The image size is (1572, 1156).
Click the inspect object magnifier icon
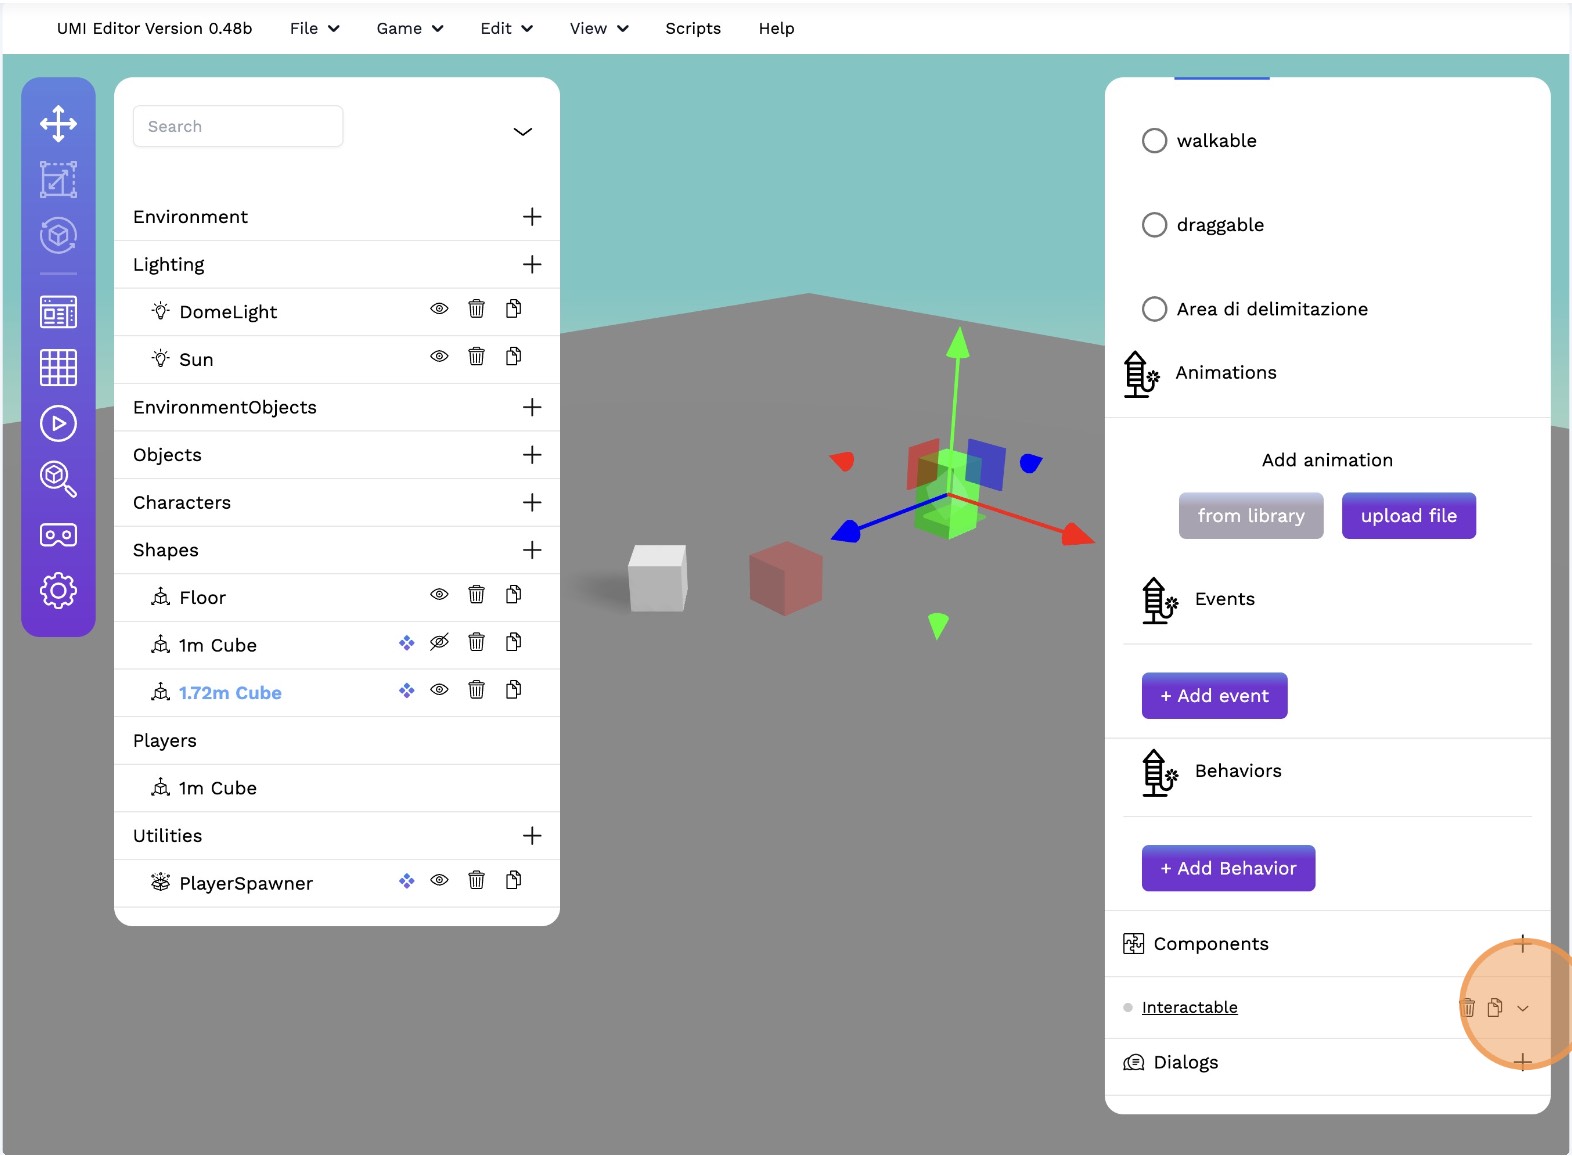[x=58, y=479]
